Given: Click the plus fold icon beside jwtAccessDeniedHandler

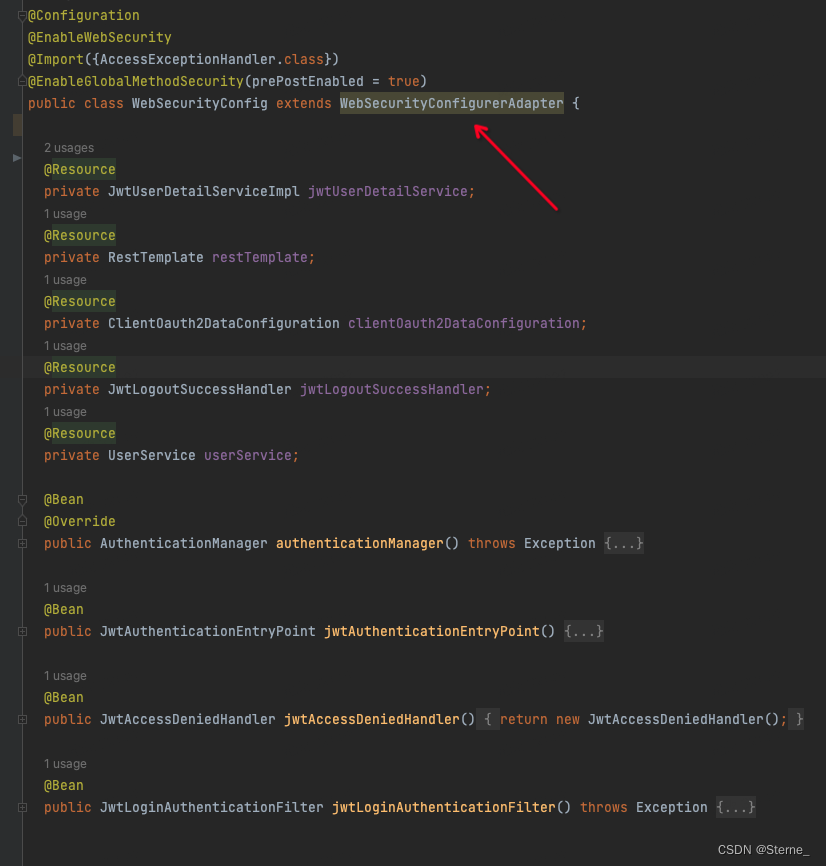Looking at the screenshot, I should 22,719.
